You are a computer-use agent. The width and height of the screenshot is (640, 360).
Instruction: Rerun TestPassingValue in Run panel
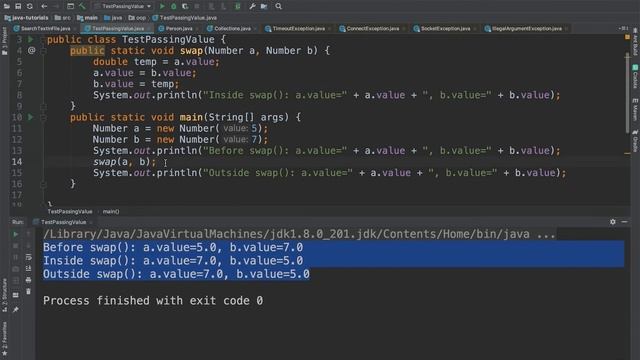[x=16, y=234]
